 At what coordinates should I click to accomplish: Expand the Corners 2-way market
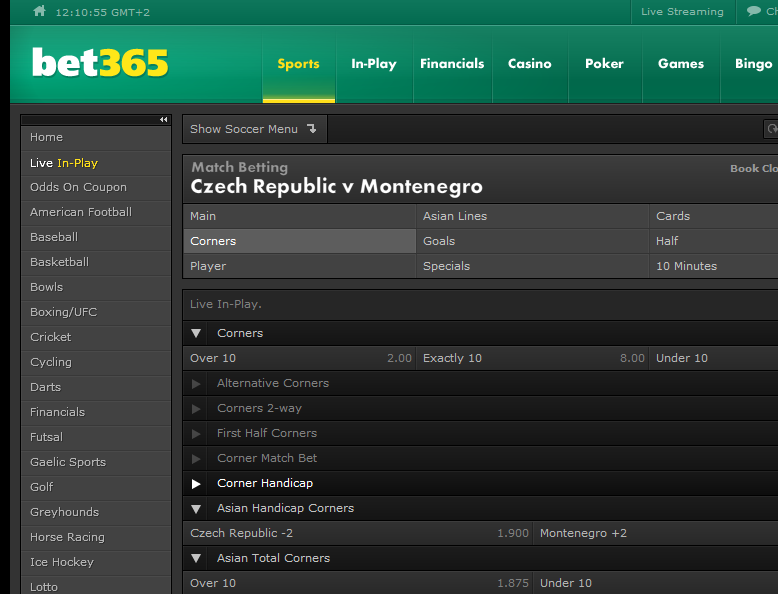click(196, 408)
